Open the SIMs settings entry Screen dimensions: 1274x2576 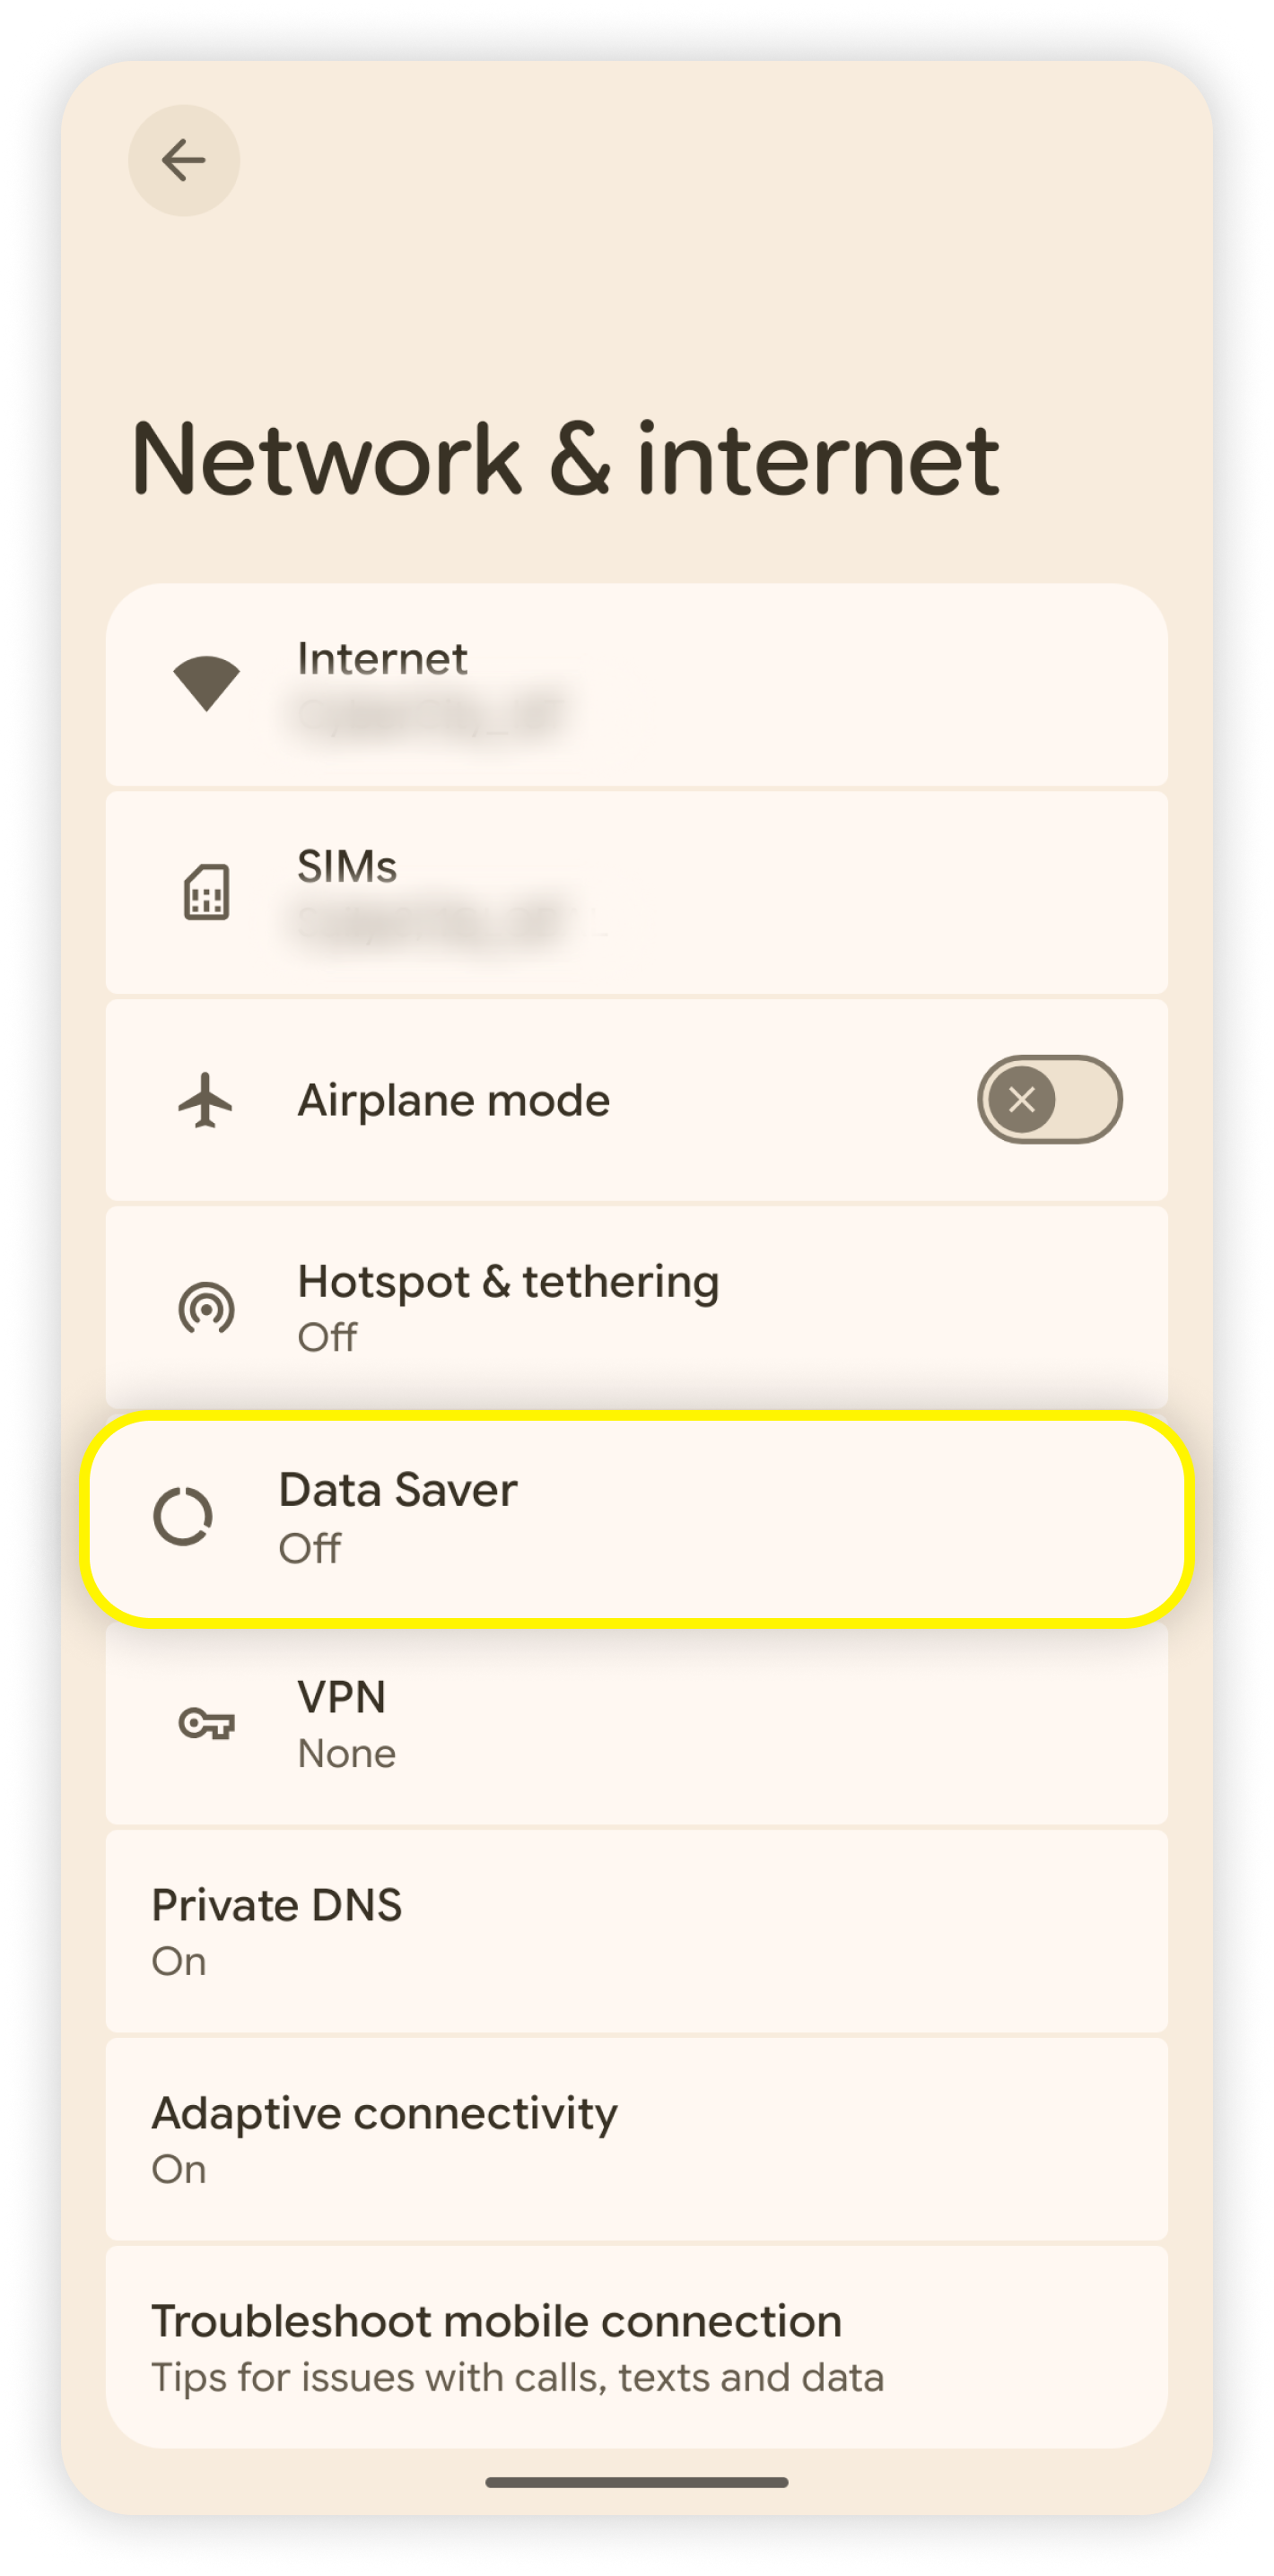637,892
